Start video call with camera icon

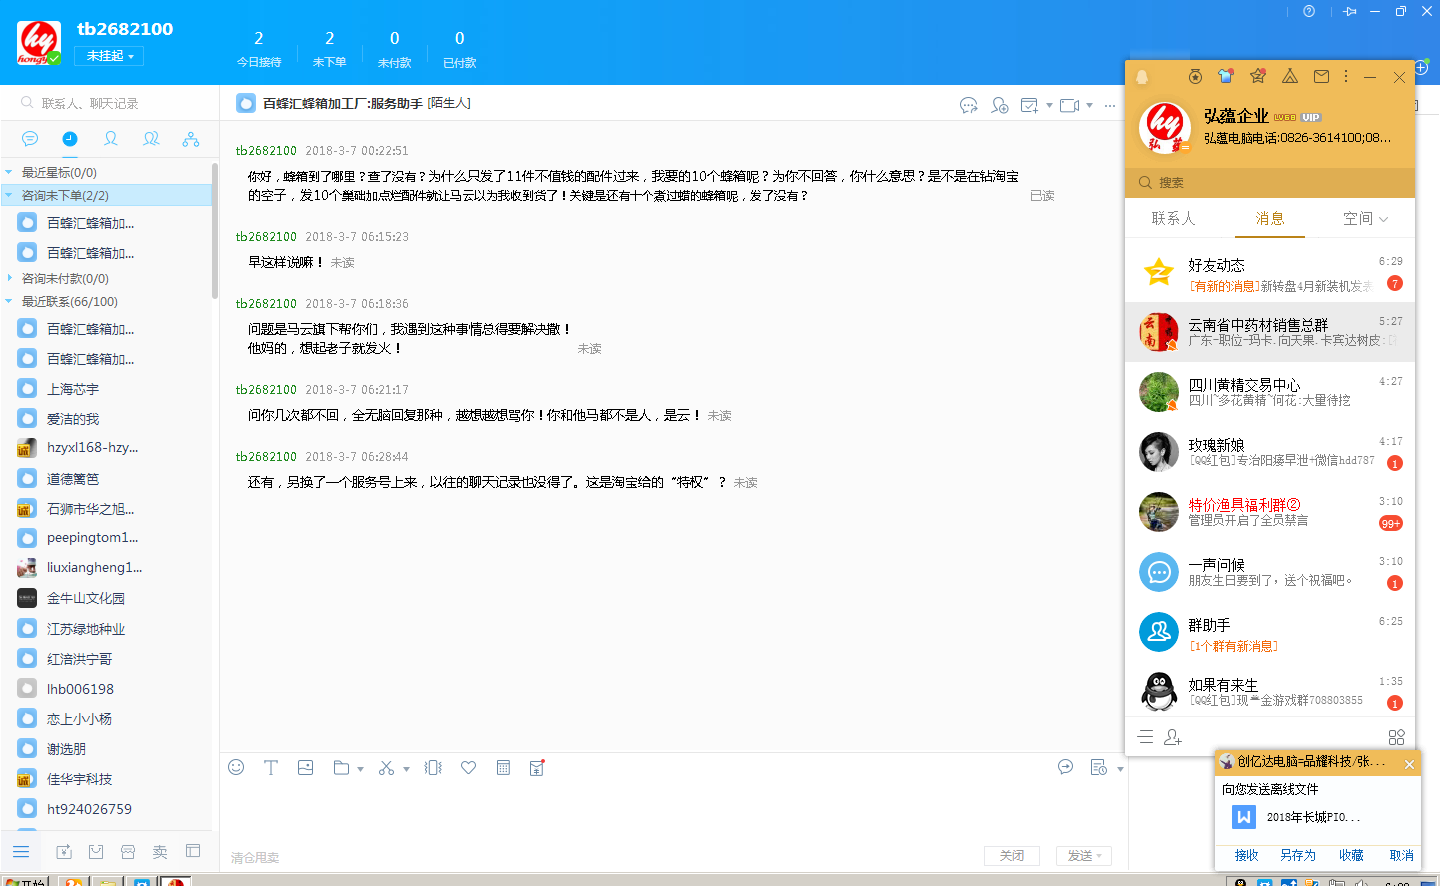(x=1069, y=105)
